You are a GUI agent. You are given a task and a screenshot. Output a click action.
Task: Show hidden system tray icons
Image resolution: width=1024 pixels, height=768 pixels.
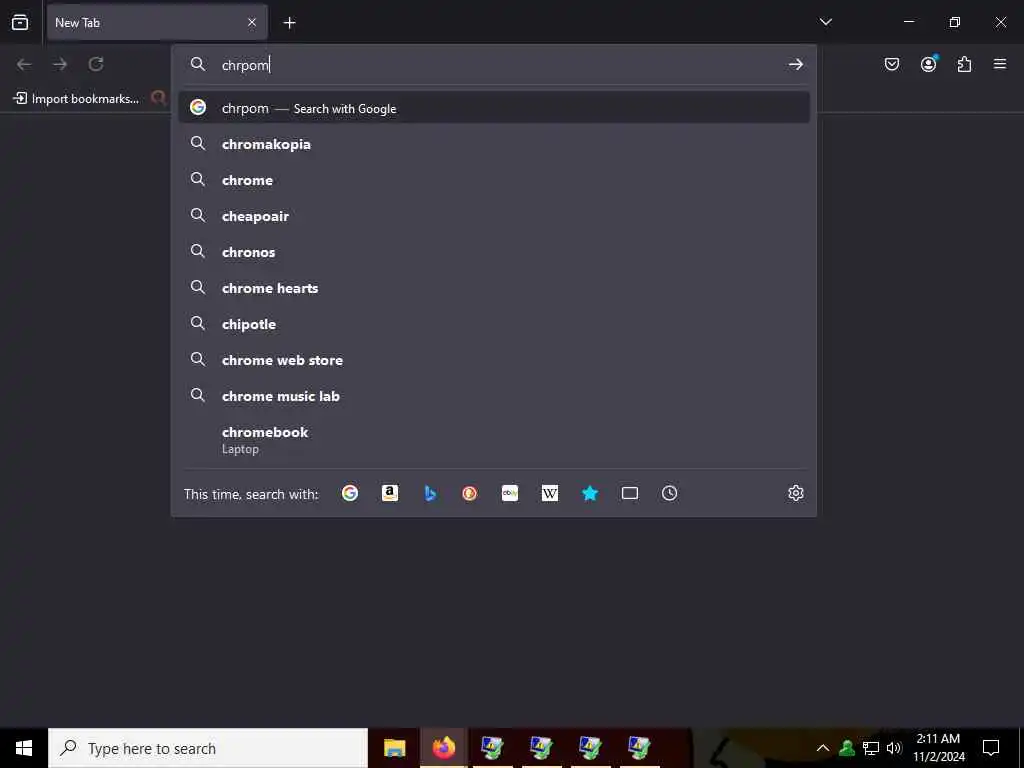pyautogui.click(x=823, y=748)
